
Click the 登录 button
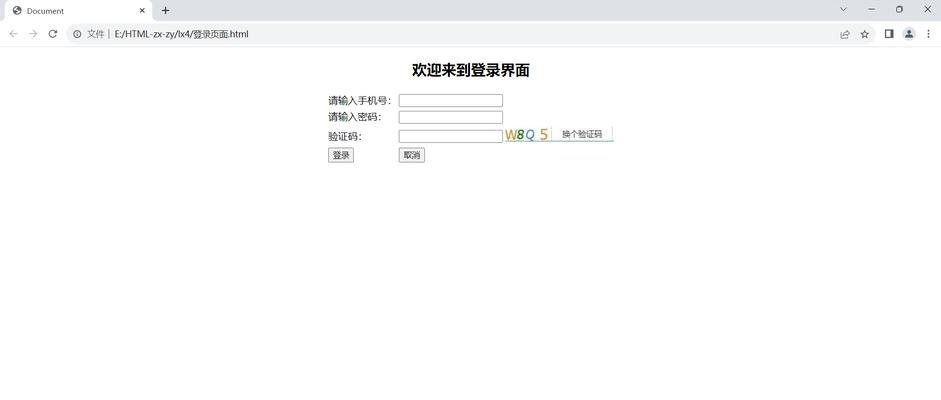click(x=341, y=155)
